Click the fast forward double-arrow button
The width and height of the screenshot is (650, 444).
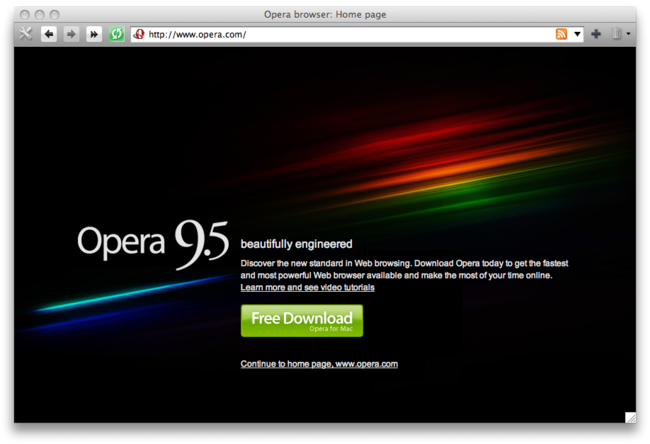(94, 34)
